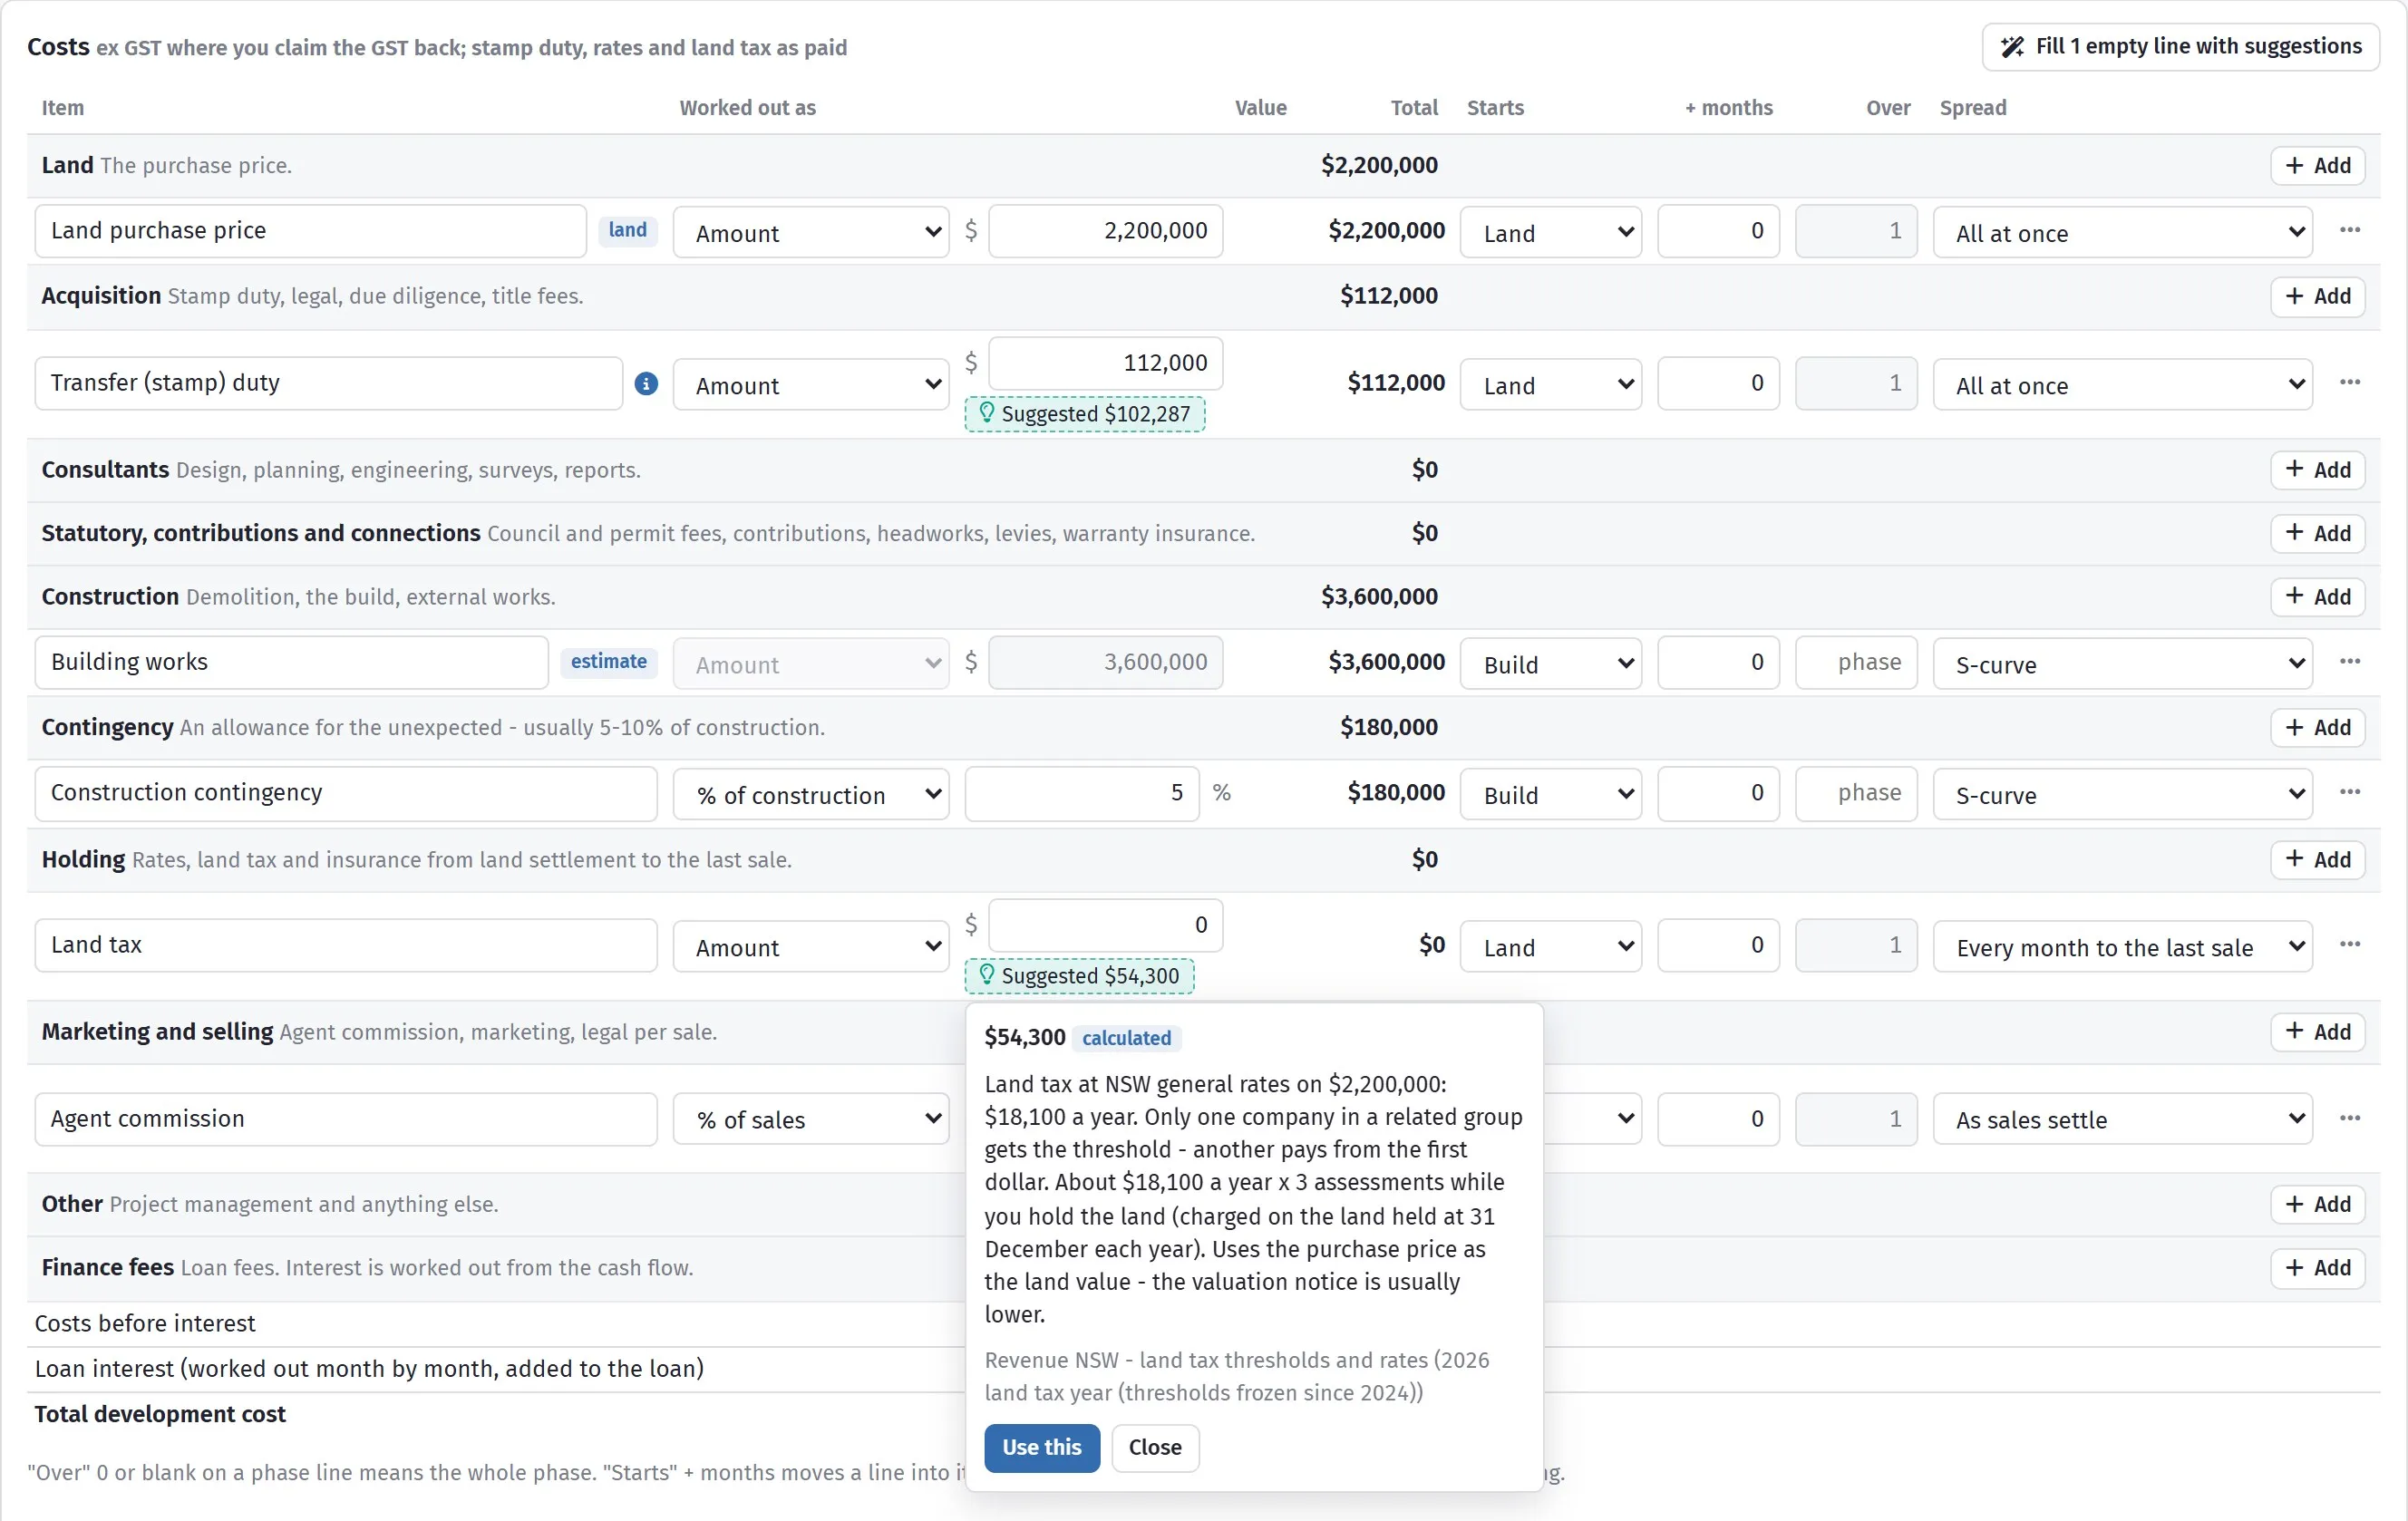Change the Spread dropdown for Building works
Viewport: 2408px width, 1521px height.
pyautogui.click(x=2122, y=663)
